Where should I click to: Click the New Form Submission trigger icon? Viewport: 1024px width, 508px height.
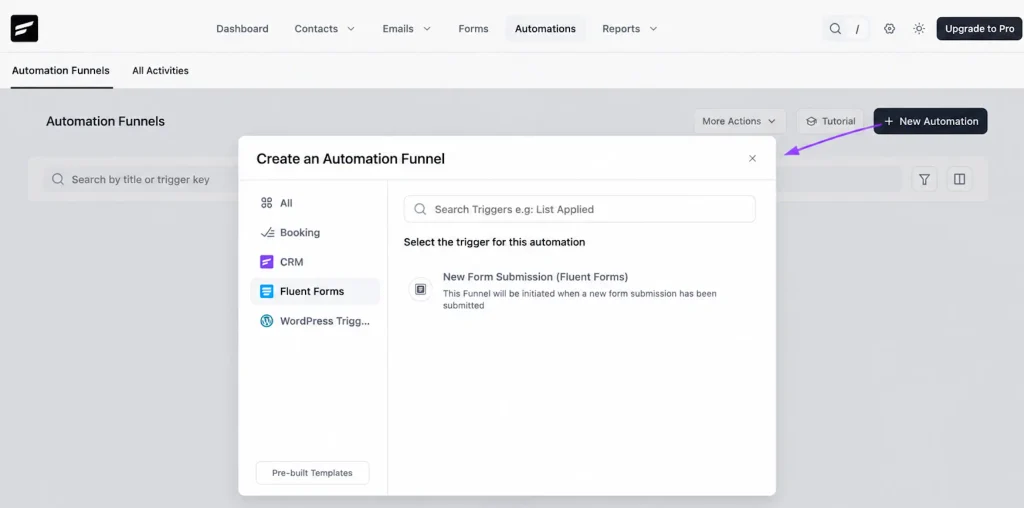pos(421,289)
